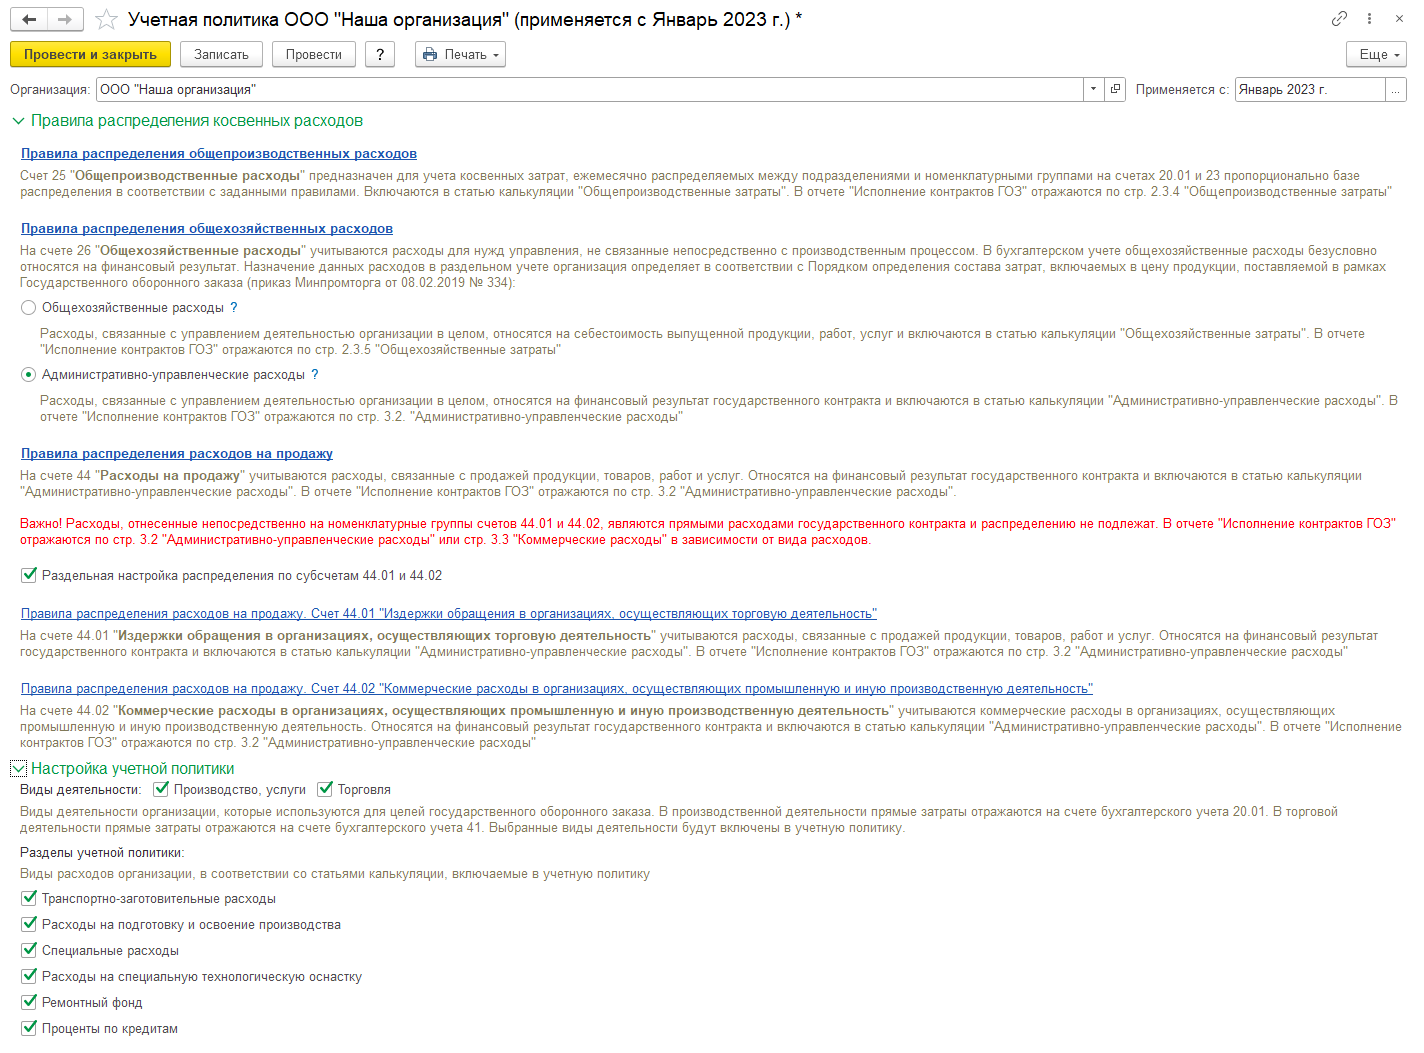The height and width of the screenshot is (1053, 1424).
Task: Uncheck the Торговля activity checkbox
Action: [325, 789]
